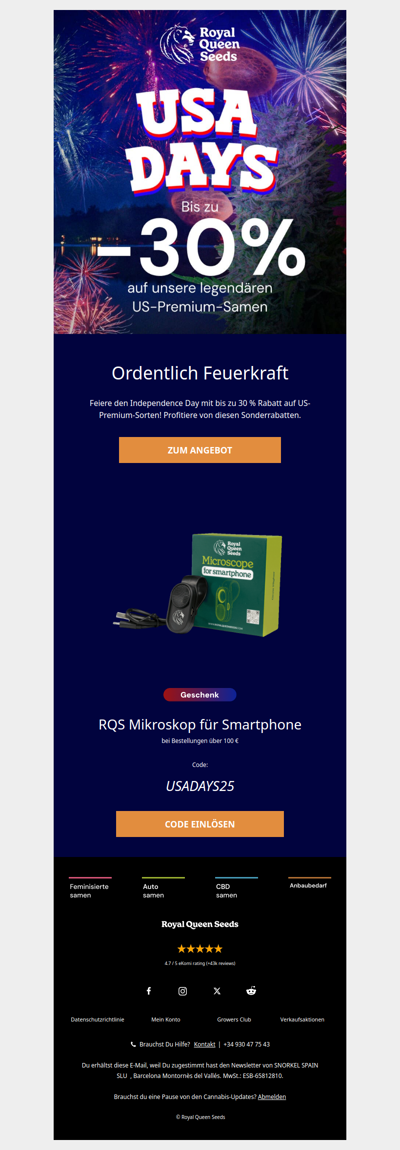Go to Mein Konto
Viewport: 400px width, 1150px height.
click(x=166, y=1019)
